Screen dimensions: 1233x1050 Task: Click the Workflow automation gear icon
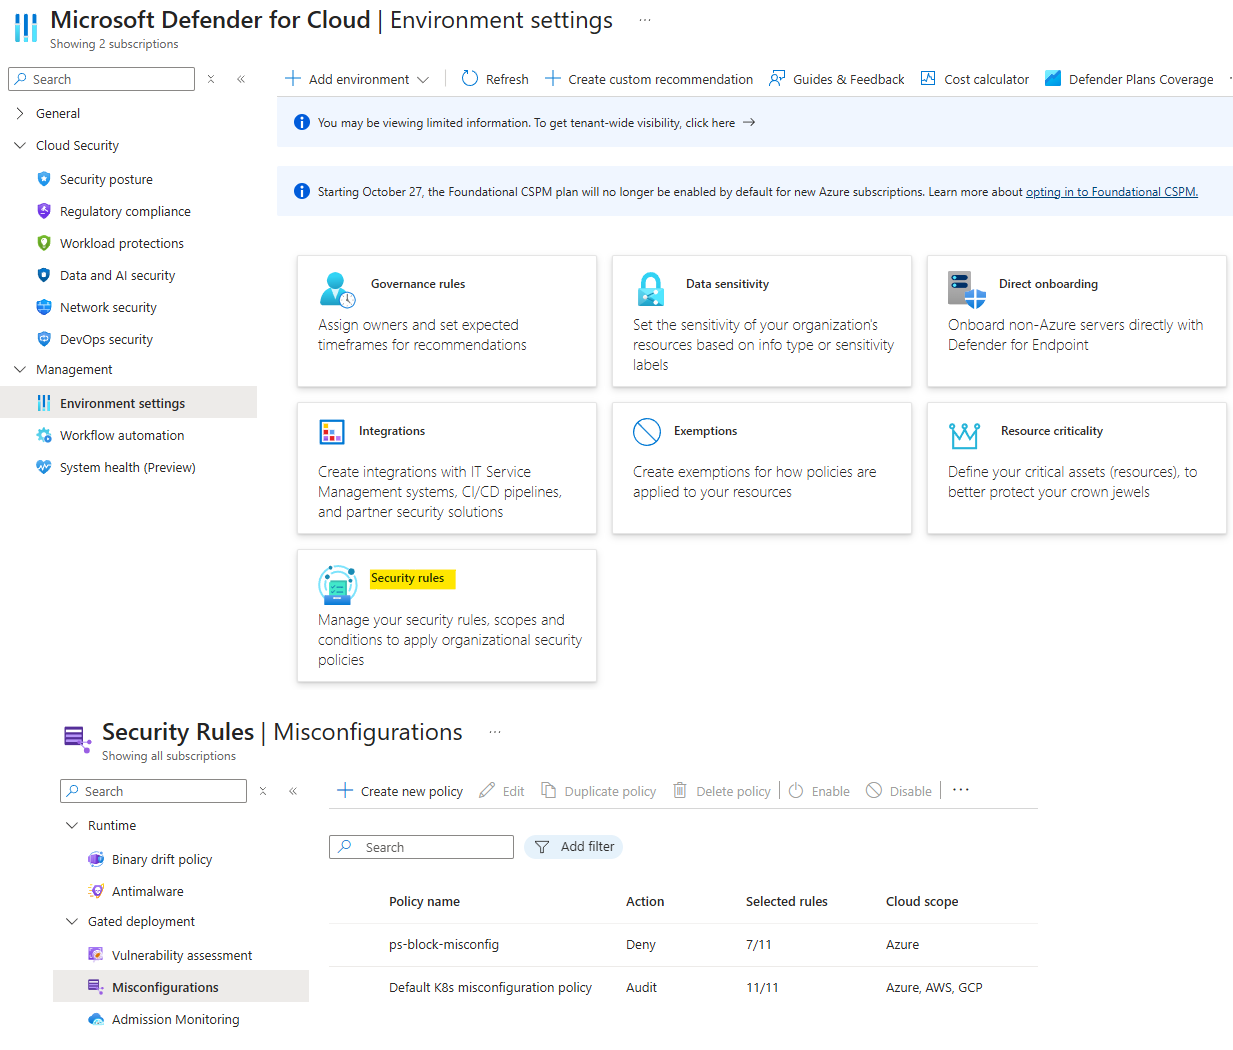tap(44, 435)
